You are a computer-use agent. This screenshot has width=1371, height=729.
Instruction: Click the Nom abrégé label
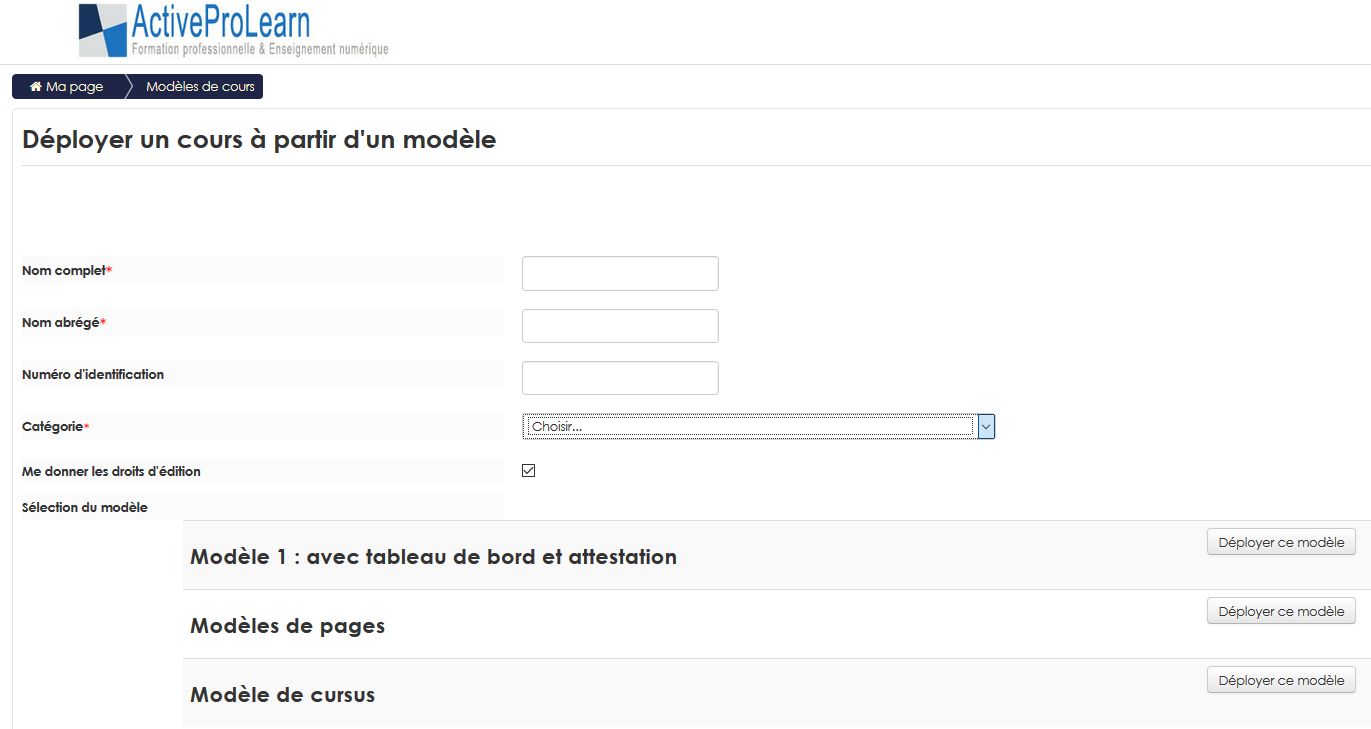[x=61, y=323]
